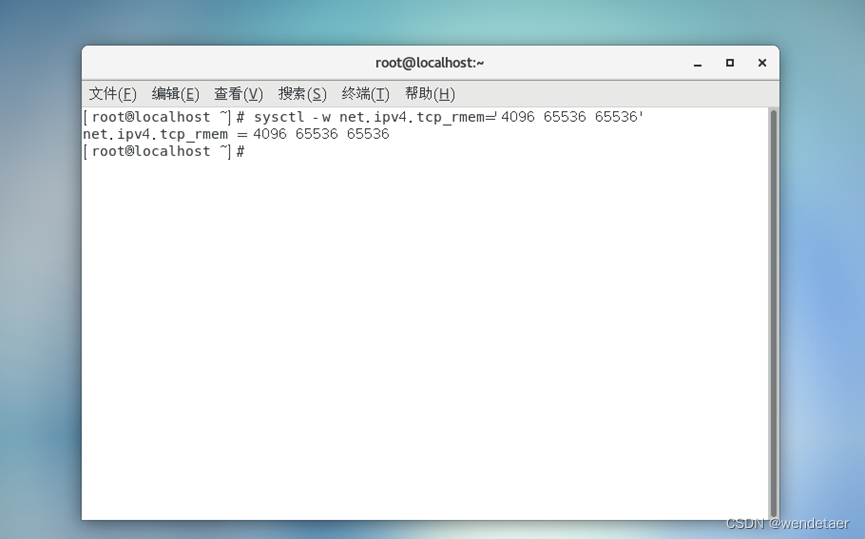This screenshot has width=865, height=539.
Task: Click the root@localhost:~ title bar text
Action: point(430,63)
